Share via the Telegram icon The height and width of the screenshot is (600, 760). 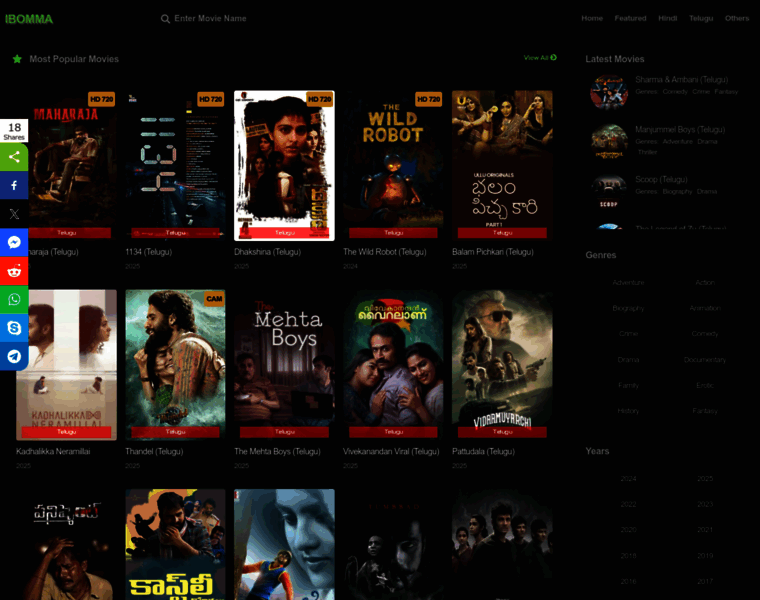(14, 357)
